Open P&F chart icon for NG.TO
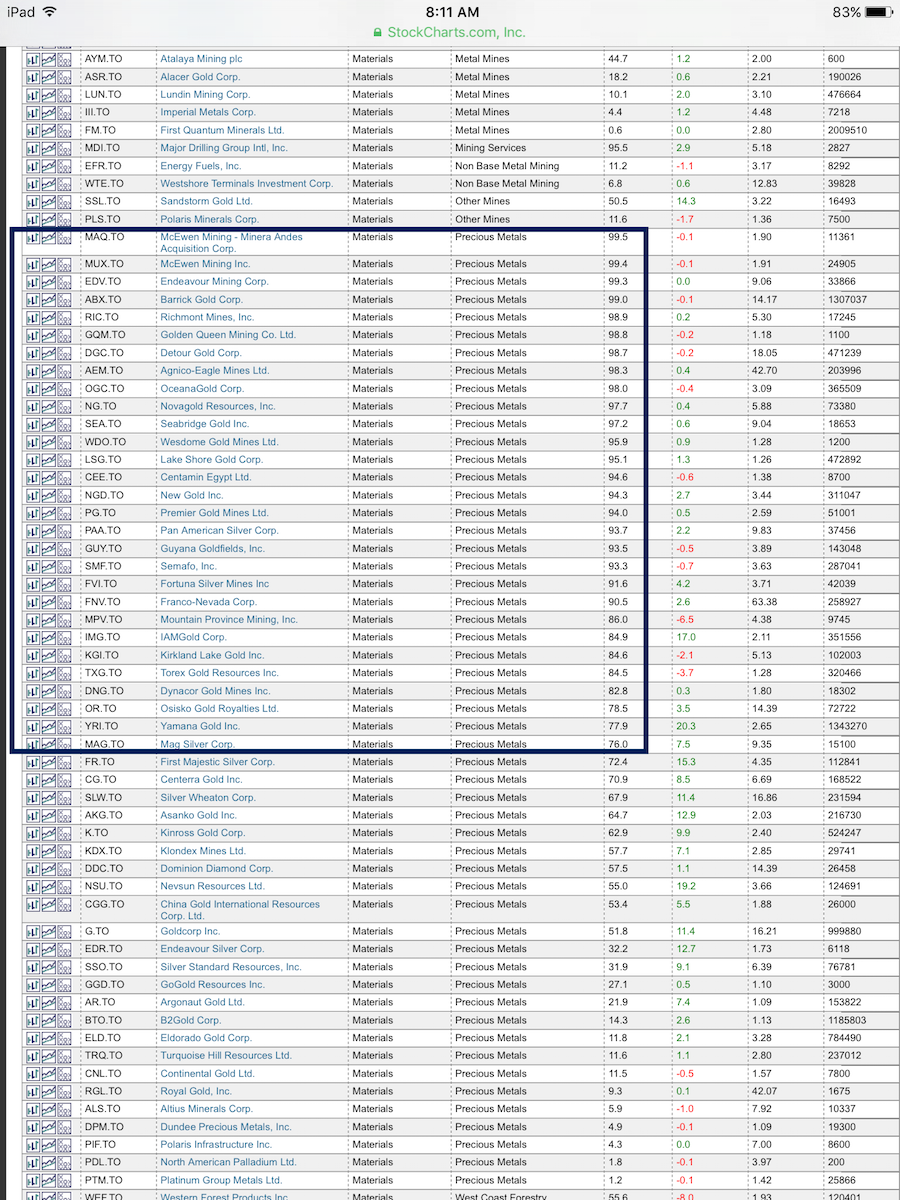 [64, 406]
